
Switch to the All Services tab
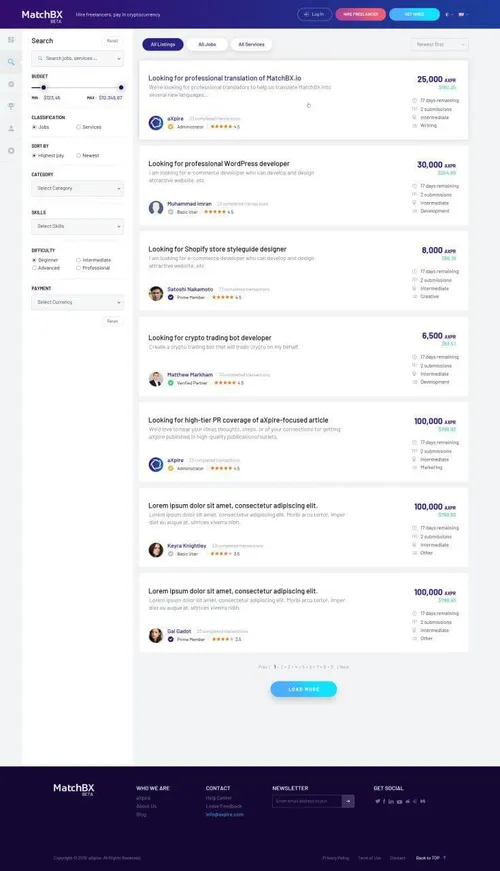pyautogui.click(x=251, y=44)
